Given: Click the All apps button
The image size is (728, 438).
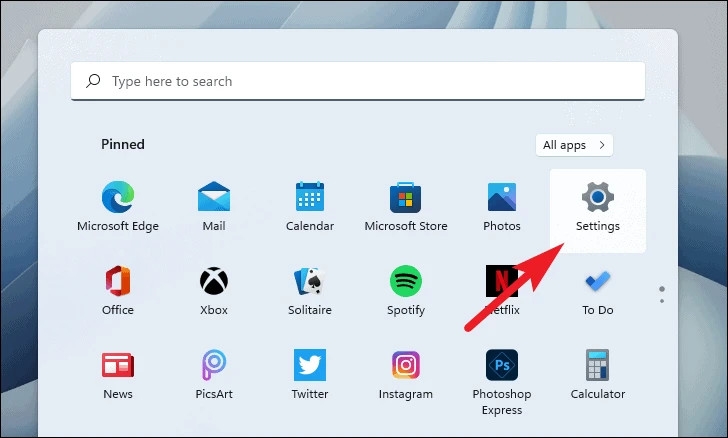Looking at the screenshot, I should point(574,145).
